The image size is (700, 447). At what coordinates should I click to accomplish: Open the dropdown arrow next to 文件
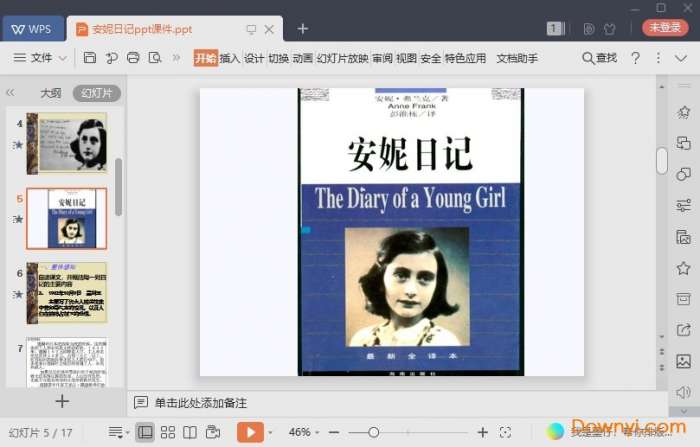coord(63,58)
